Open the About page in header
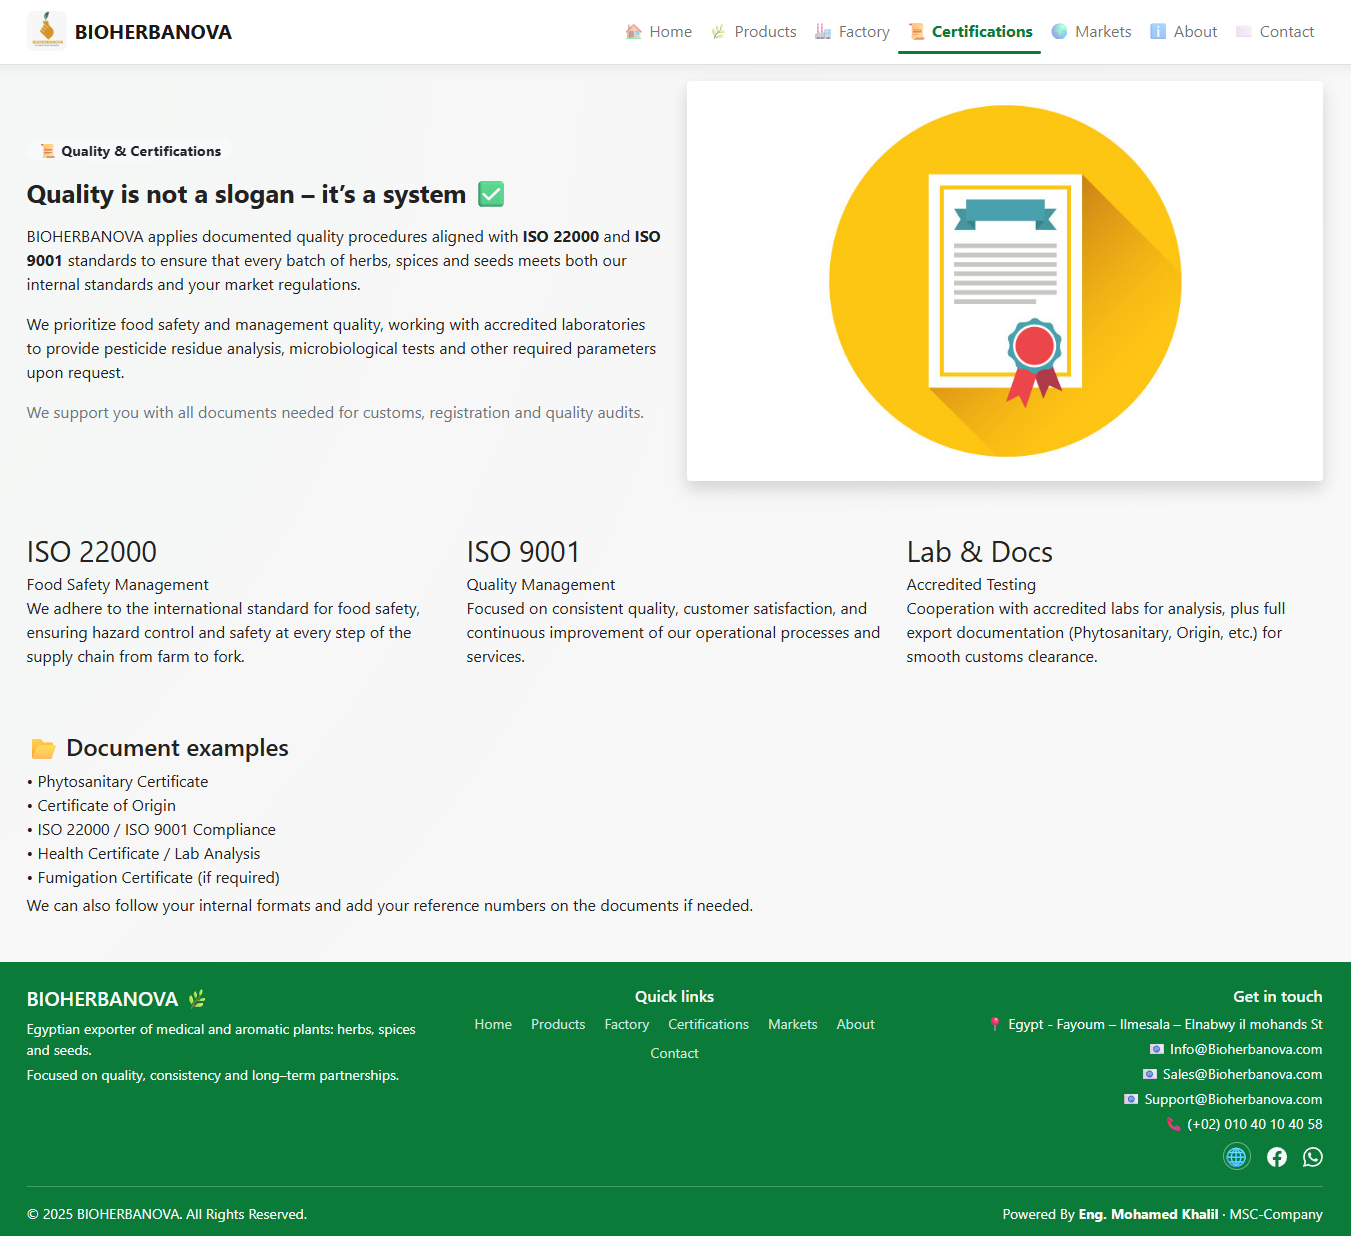 [x=1184, y=32]
